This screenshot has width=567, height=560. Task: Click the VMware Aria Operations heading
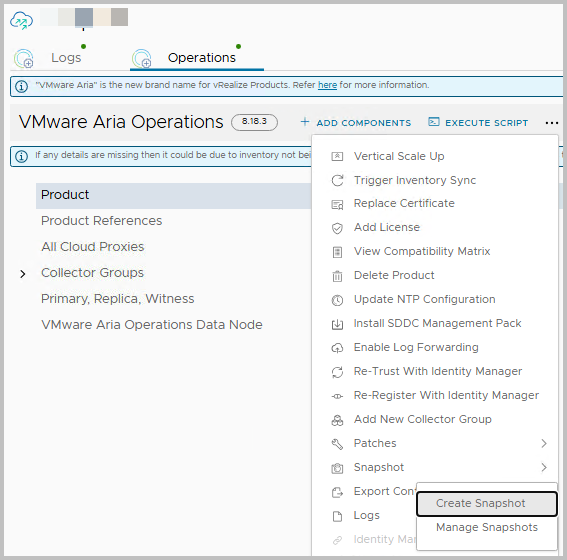[x=121, y=122]
